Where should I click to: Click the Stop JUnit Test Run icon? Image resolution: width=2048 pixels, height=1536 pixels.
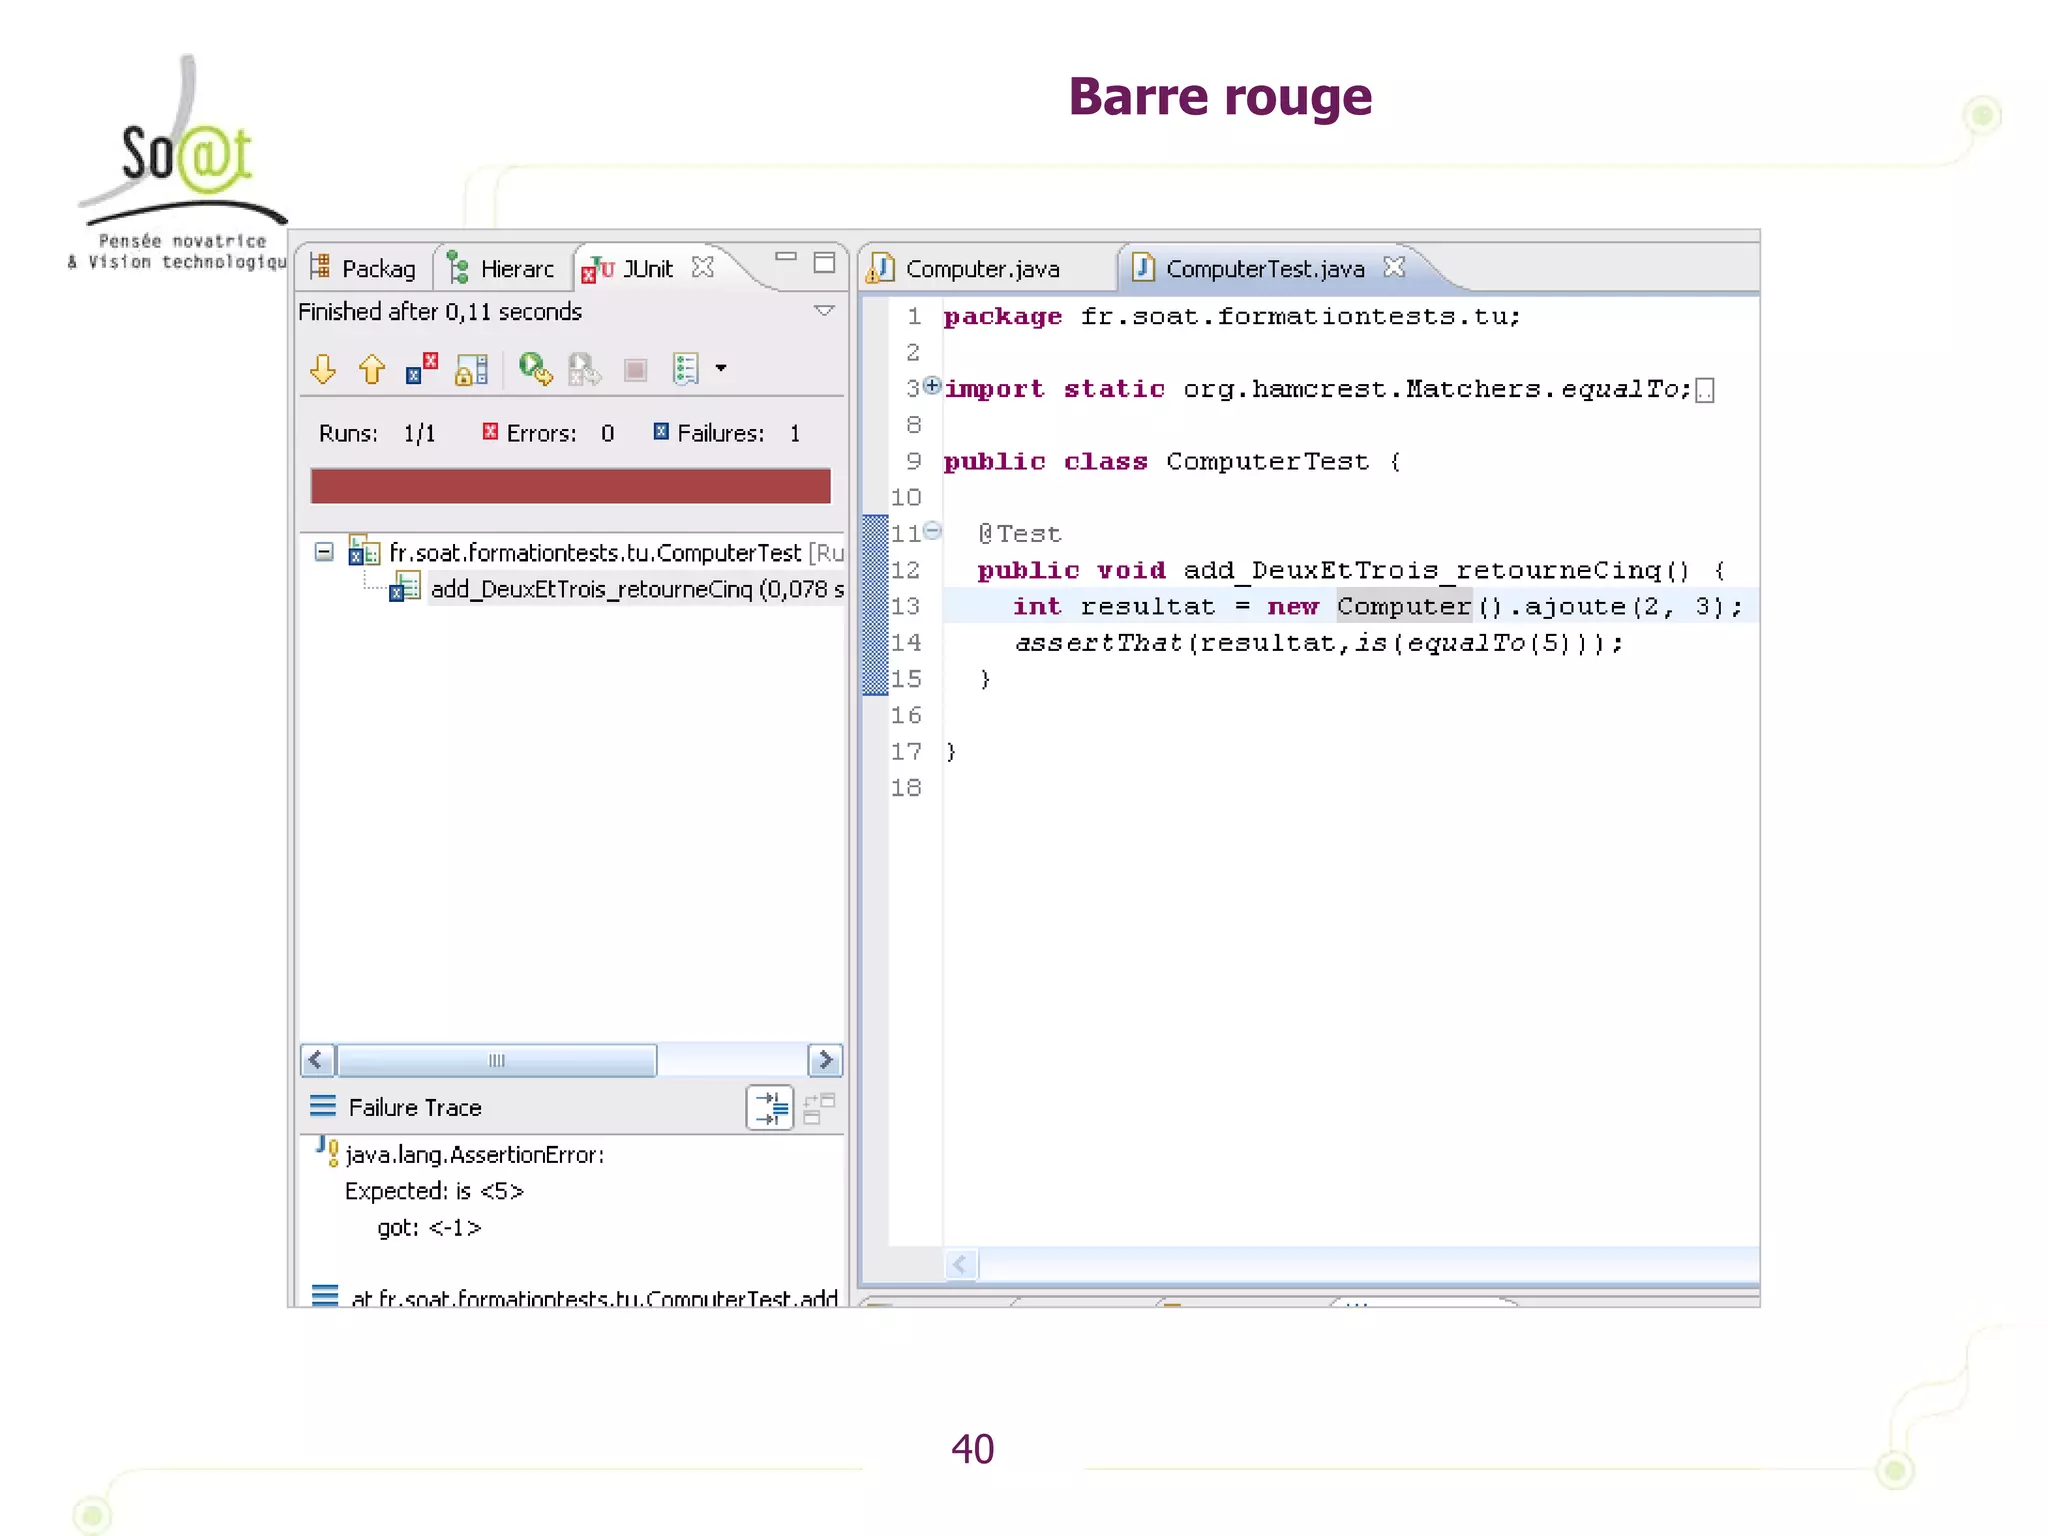pyautogui.click(x=635, y=371)
